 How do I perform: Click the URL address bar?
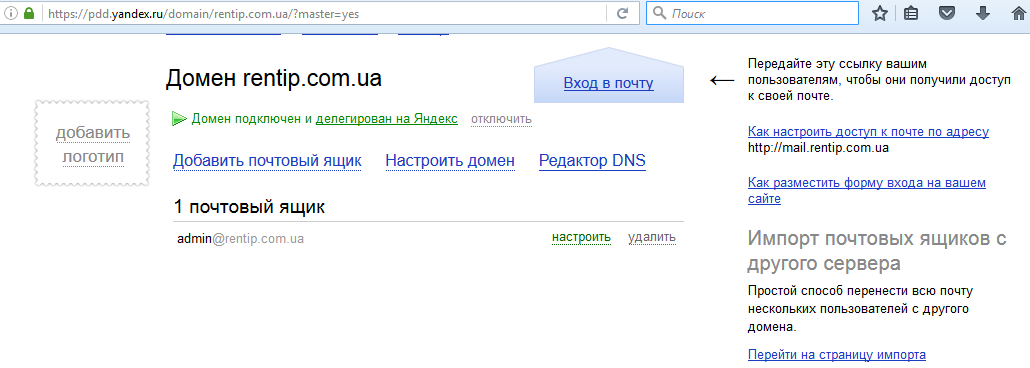325,13
